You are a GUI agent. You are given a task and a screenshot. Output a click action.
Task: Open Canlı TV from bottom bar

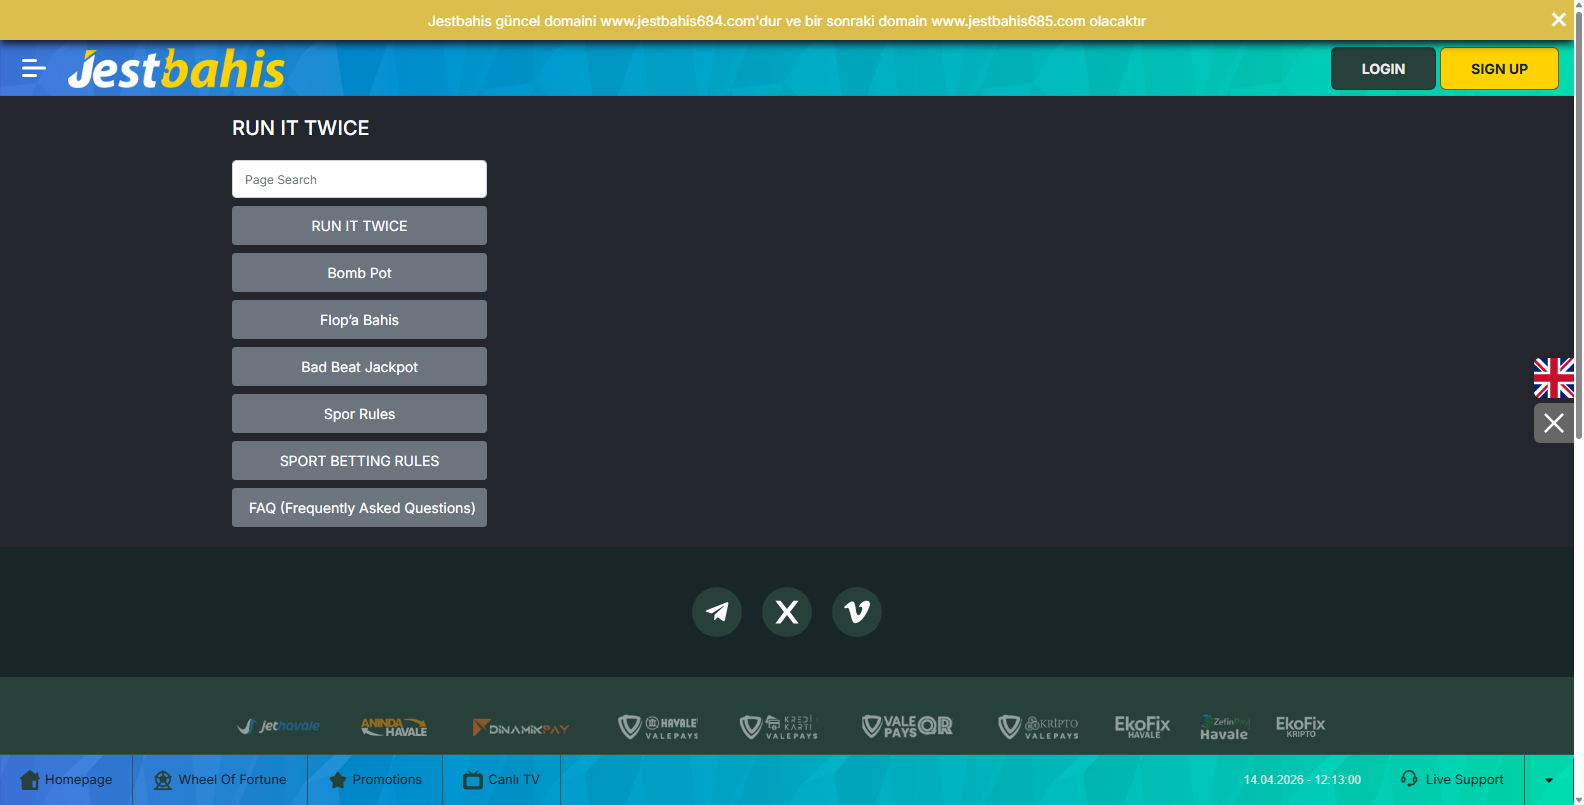pyautogui.click(x=501, y=780)
